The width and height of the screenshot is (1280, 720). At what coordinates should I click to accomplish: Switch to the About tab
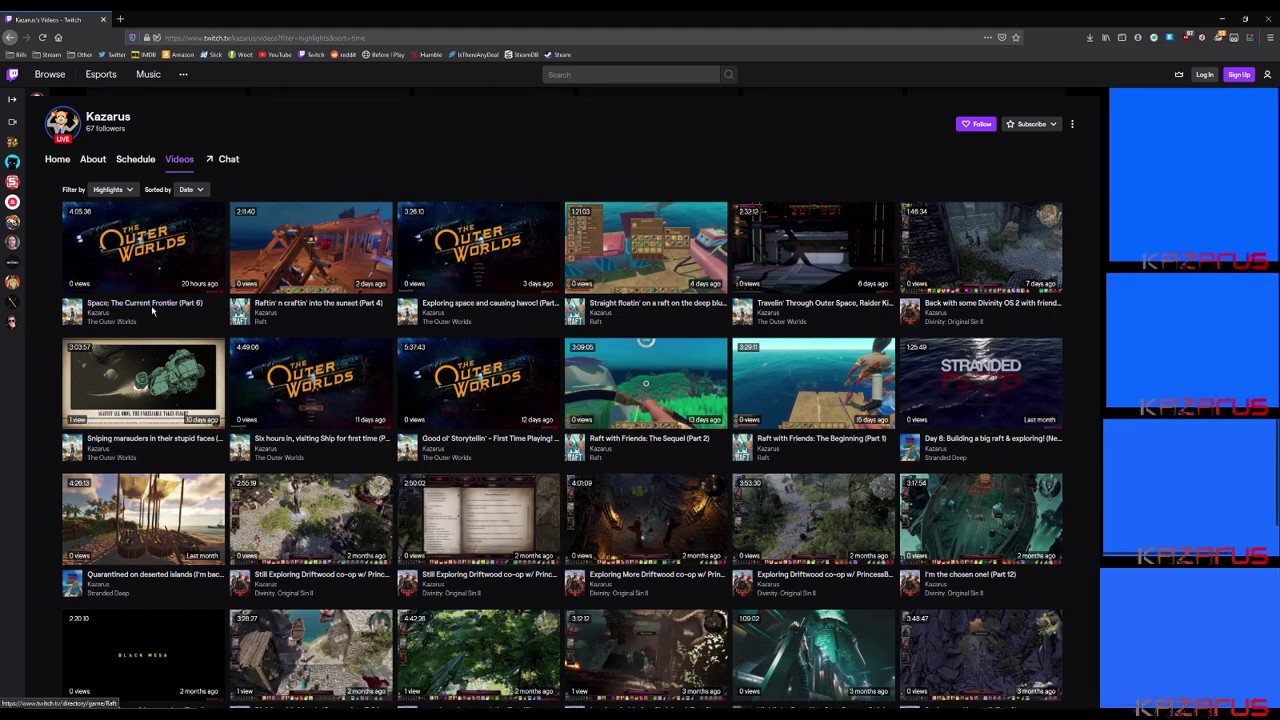tap(93, 159)
